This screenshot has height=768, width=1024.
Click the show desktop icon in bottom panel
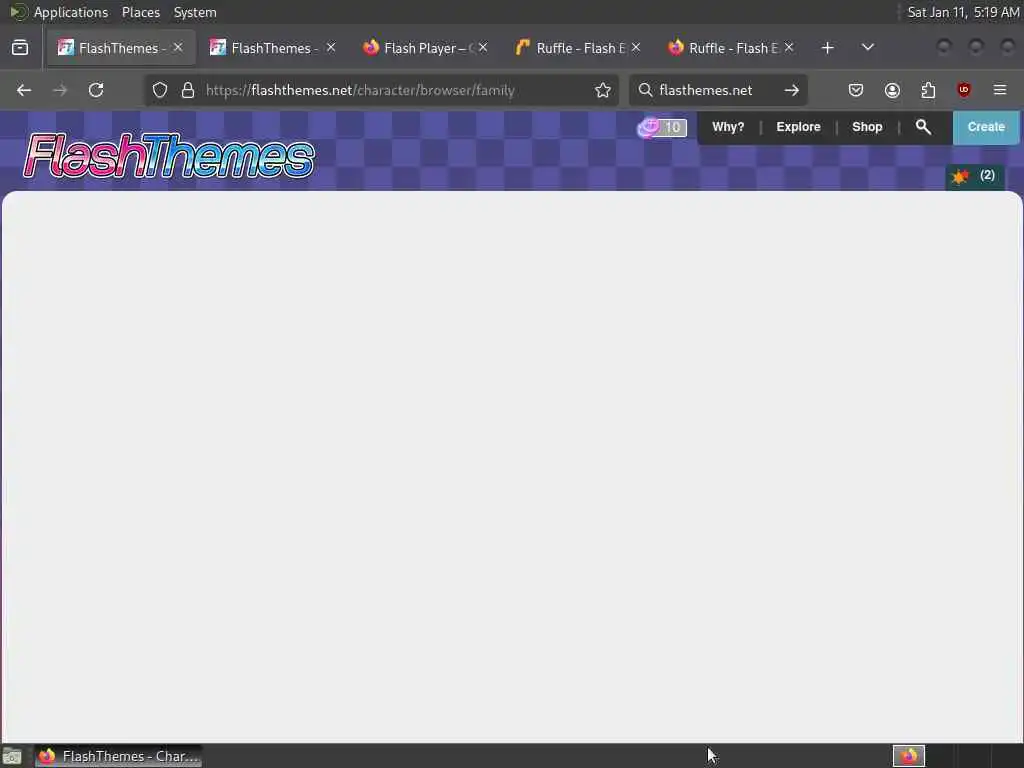(x=12, y=757)
